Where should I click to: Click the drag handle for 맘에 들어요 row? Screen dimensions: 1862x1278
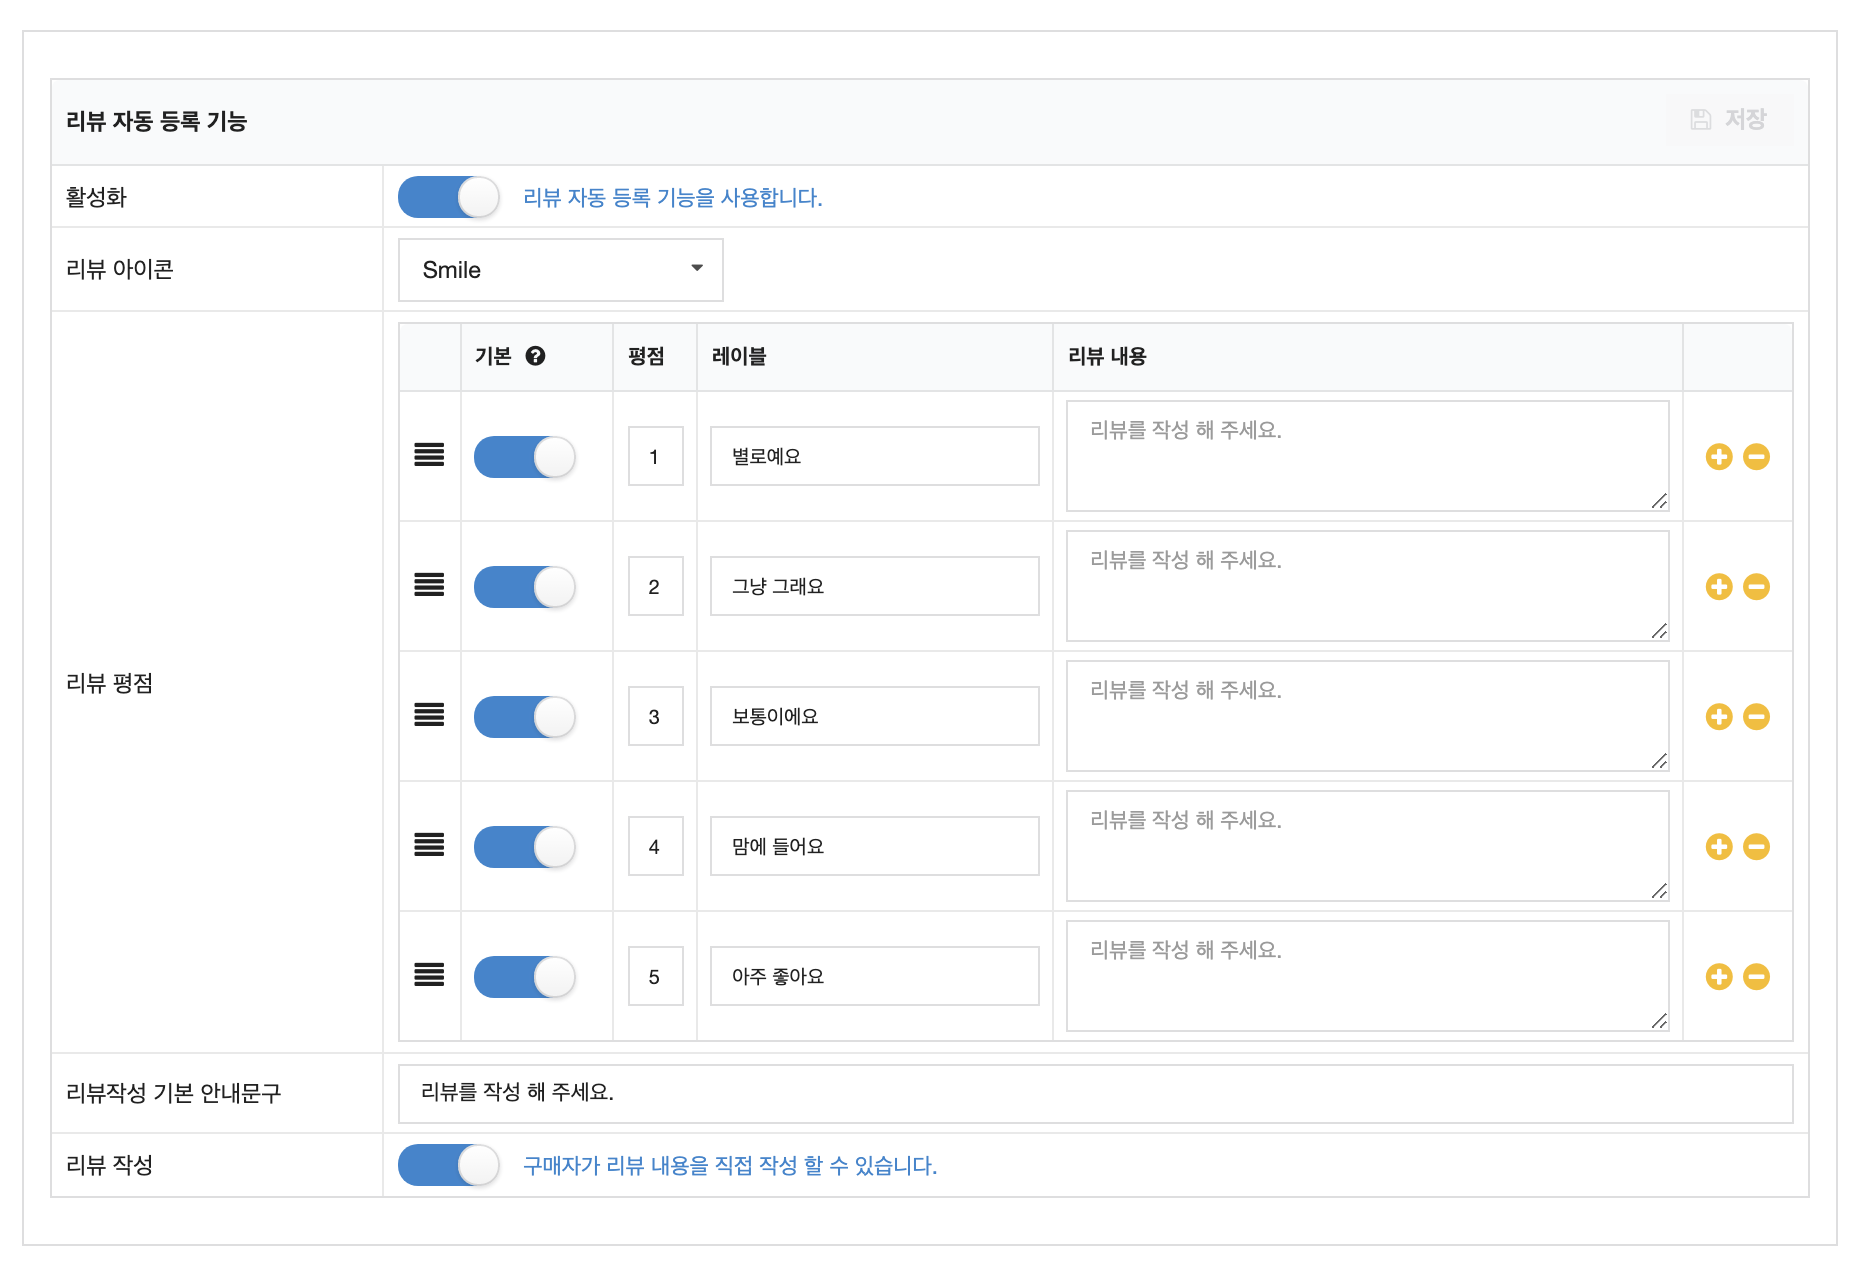point(429,846)
